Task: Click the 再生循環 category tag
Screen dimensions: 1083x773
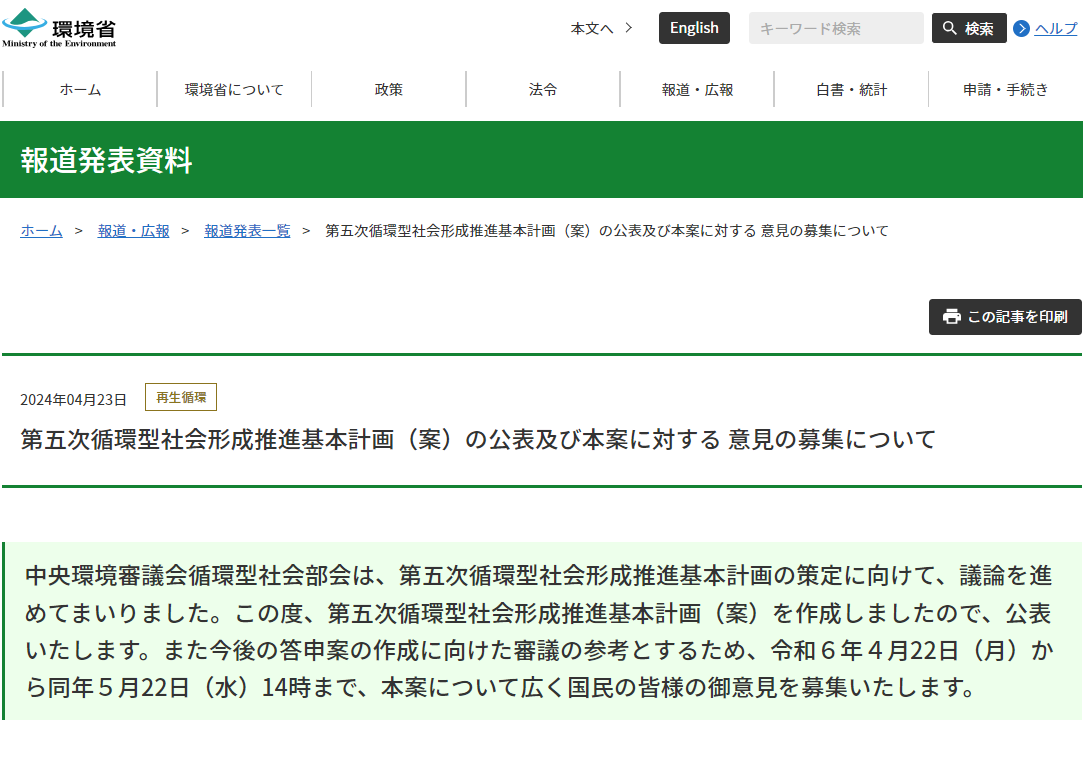Action: (181, 397)
